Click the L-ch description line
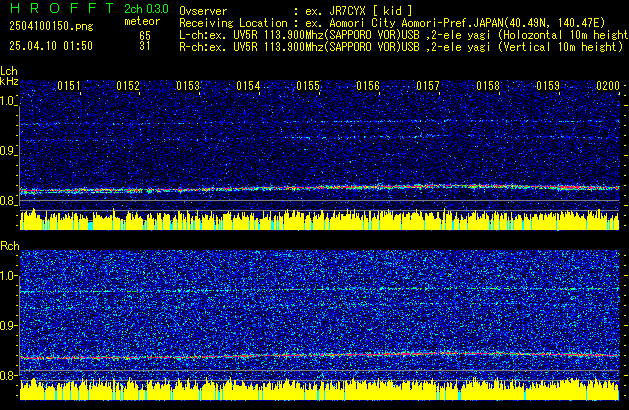Image resolution: width=629 pixels, height=410 pixels. coord(404,35)
